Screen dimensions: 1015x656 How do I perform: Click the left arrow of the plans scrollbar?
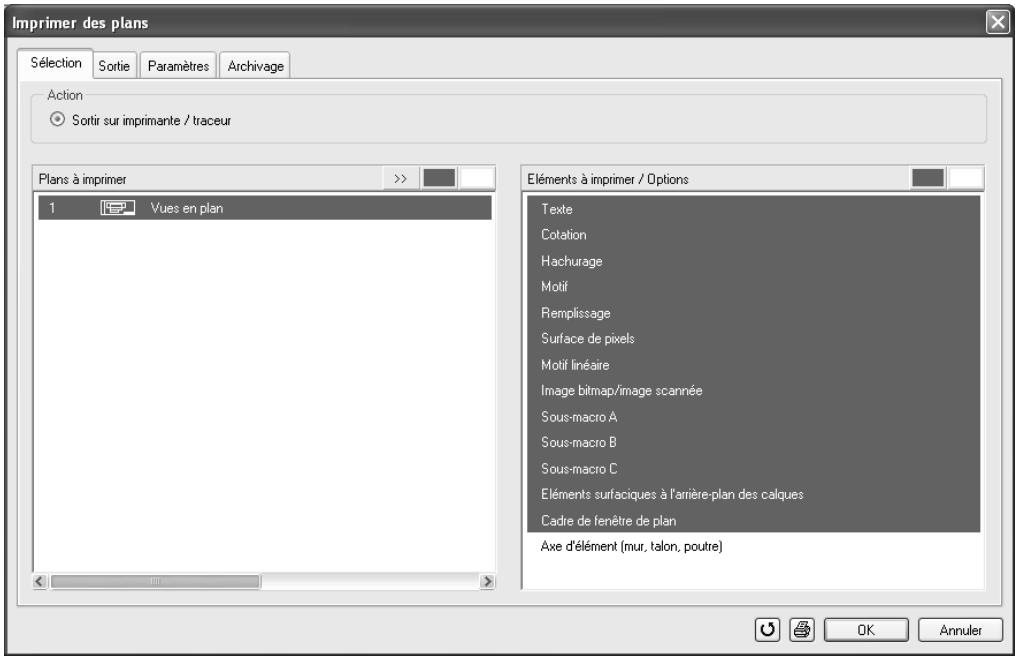(40, 582)
